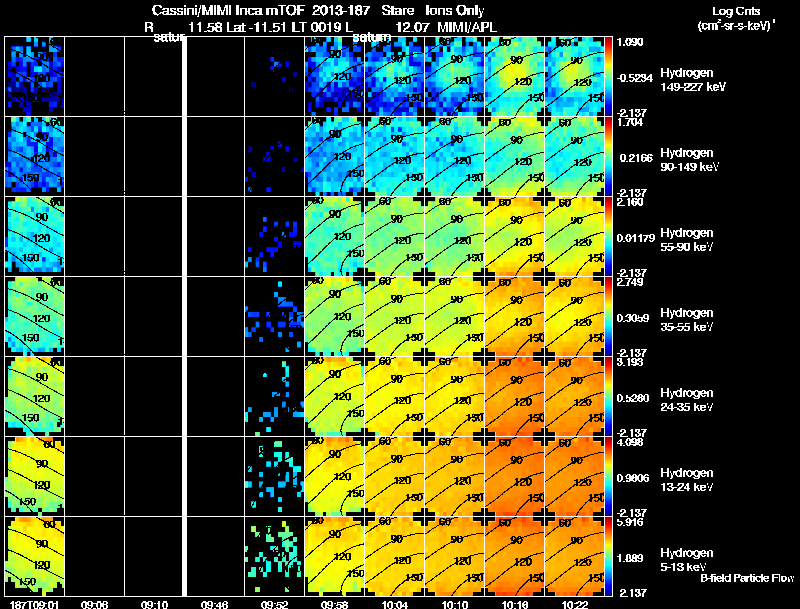Click the 55-90 keV color scale bar
This screenshot has height=609, width=800.
(x=608, y=236)
